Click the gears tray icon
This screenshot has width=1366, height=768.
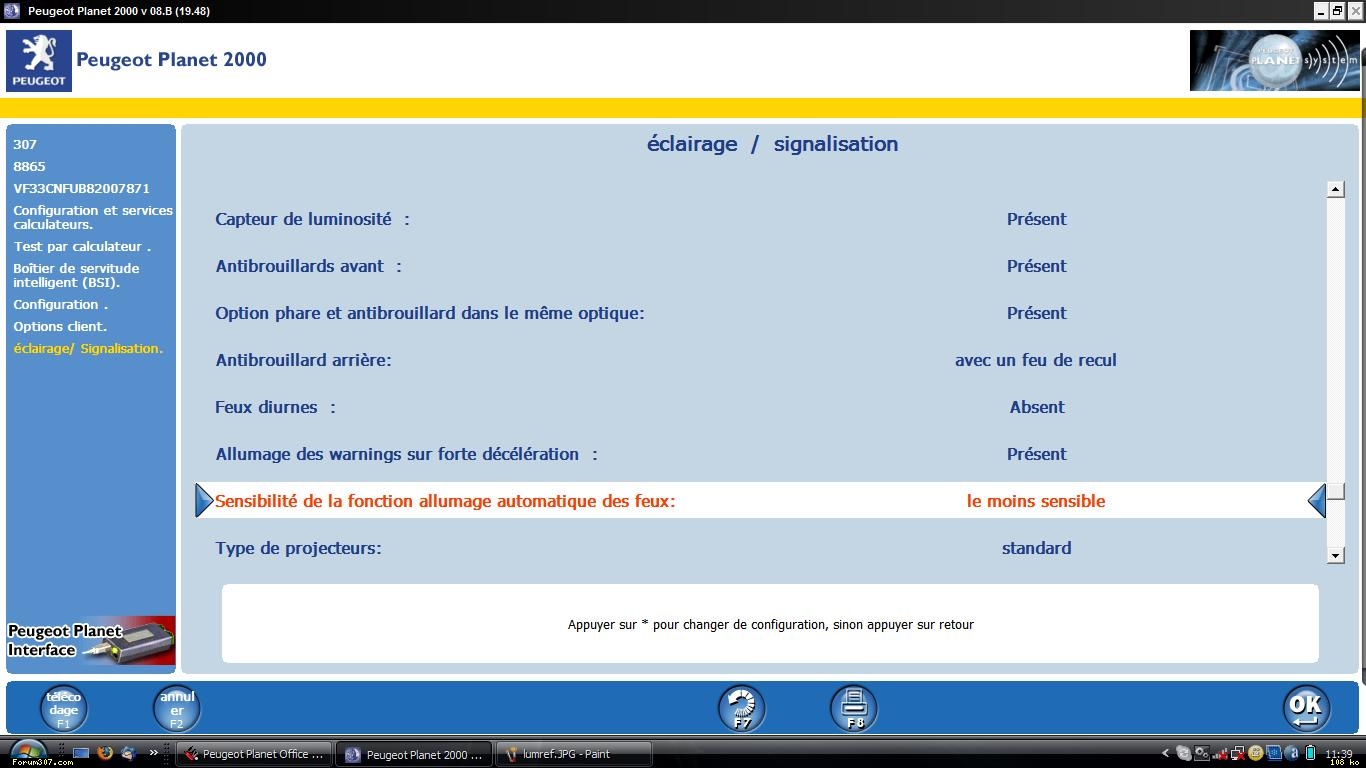tap(1201, 753)
